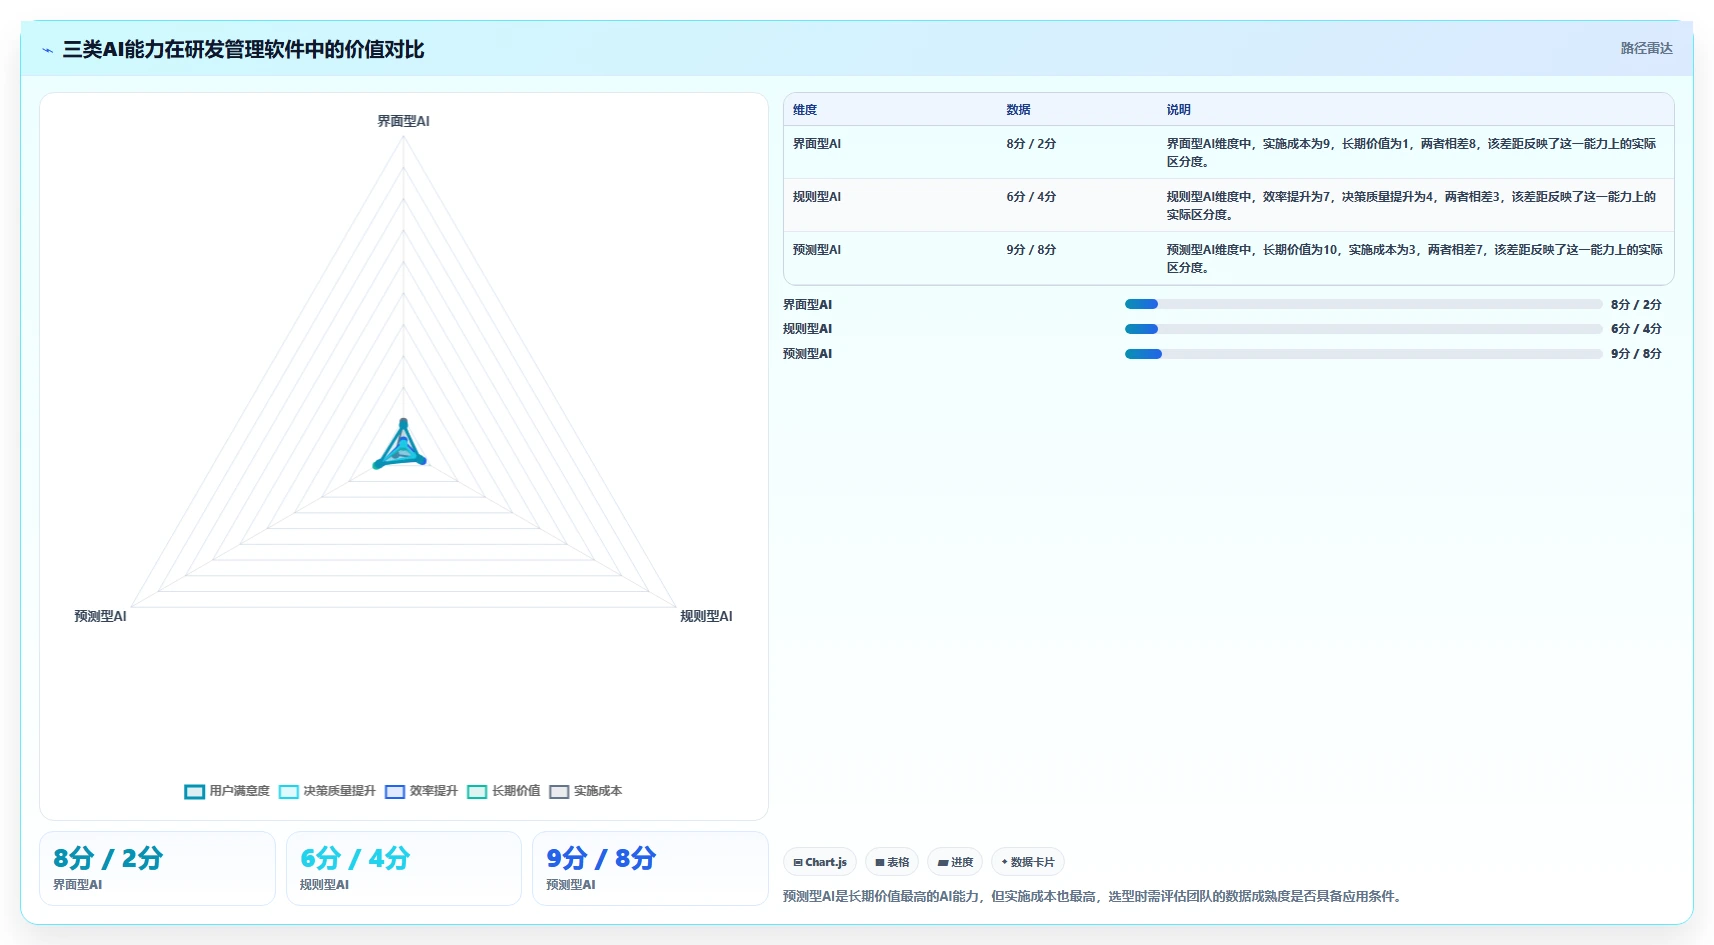
Task: Click the 说明 column header
Action: (1178, 110)
